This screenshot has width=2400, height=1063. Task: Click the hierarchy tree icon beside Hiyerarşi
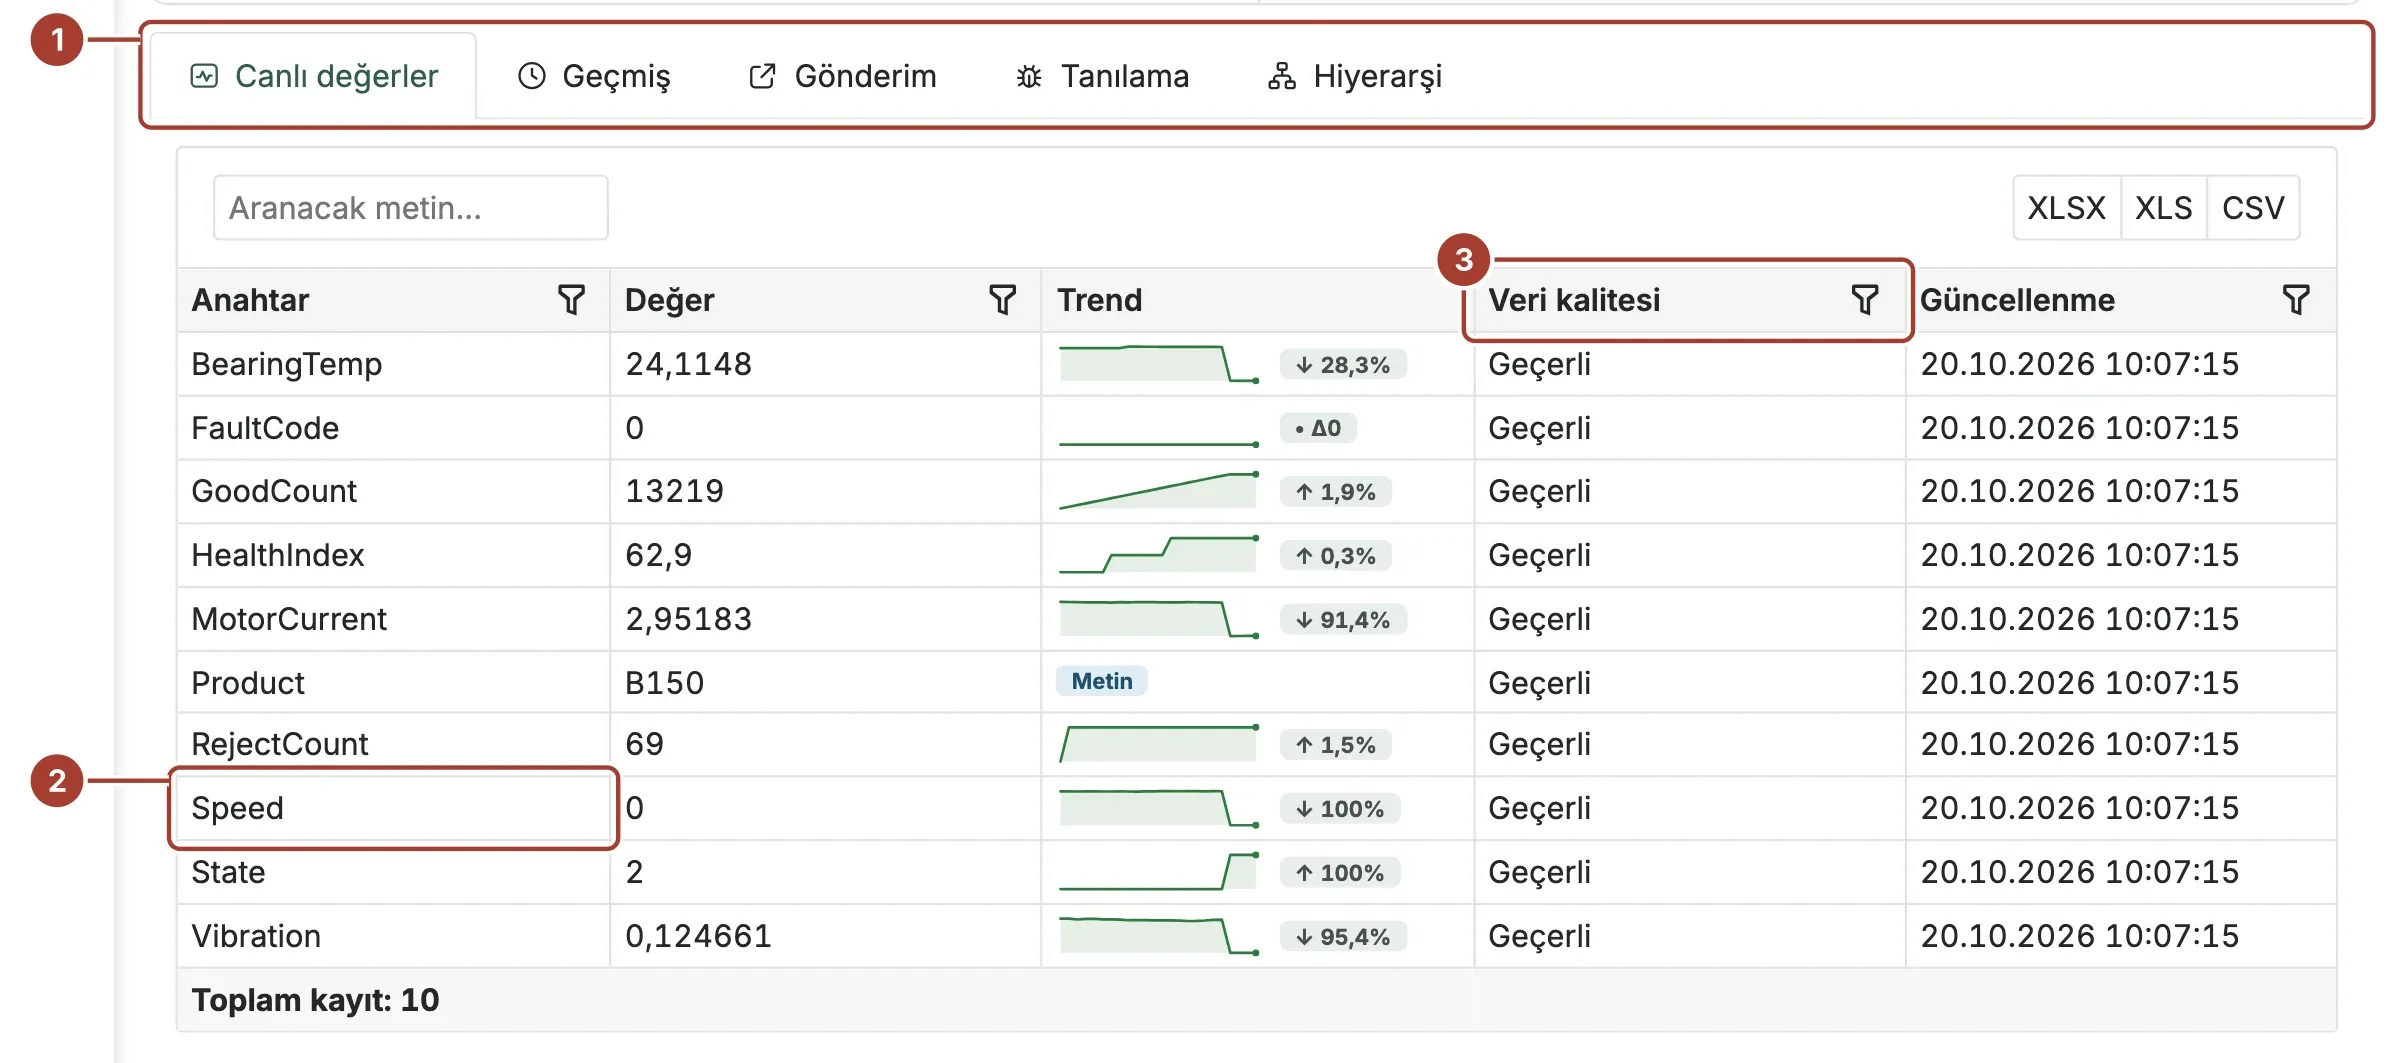1282,76
